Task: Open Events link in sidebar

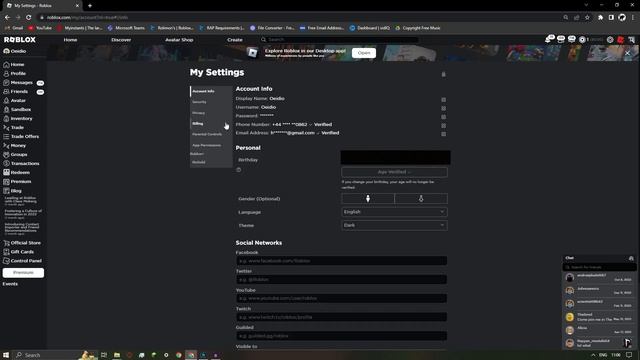Action: 10,284
